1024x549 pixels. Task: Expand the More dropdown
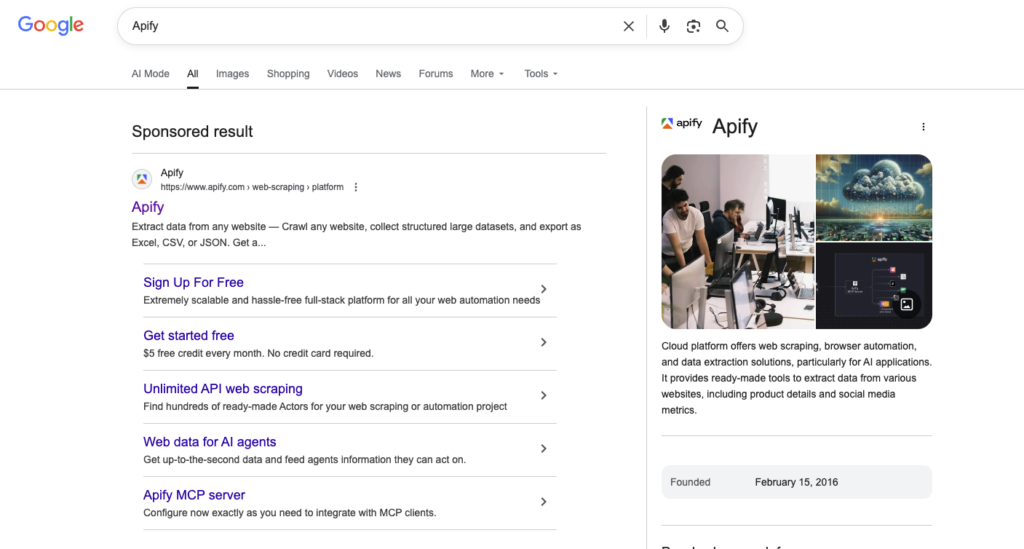(487, 74)
